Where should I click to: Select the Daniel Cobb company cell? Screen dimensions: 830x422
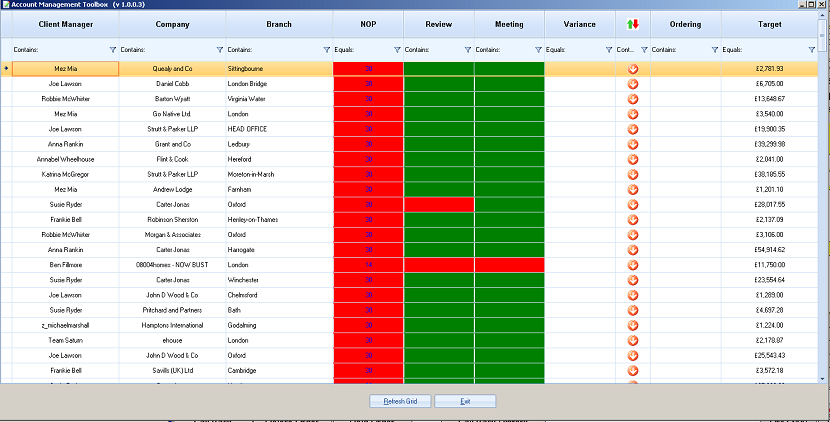point(173,84)
